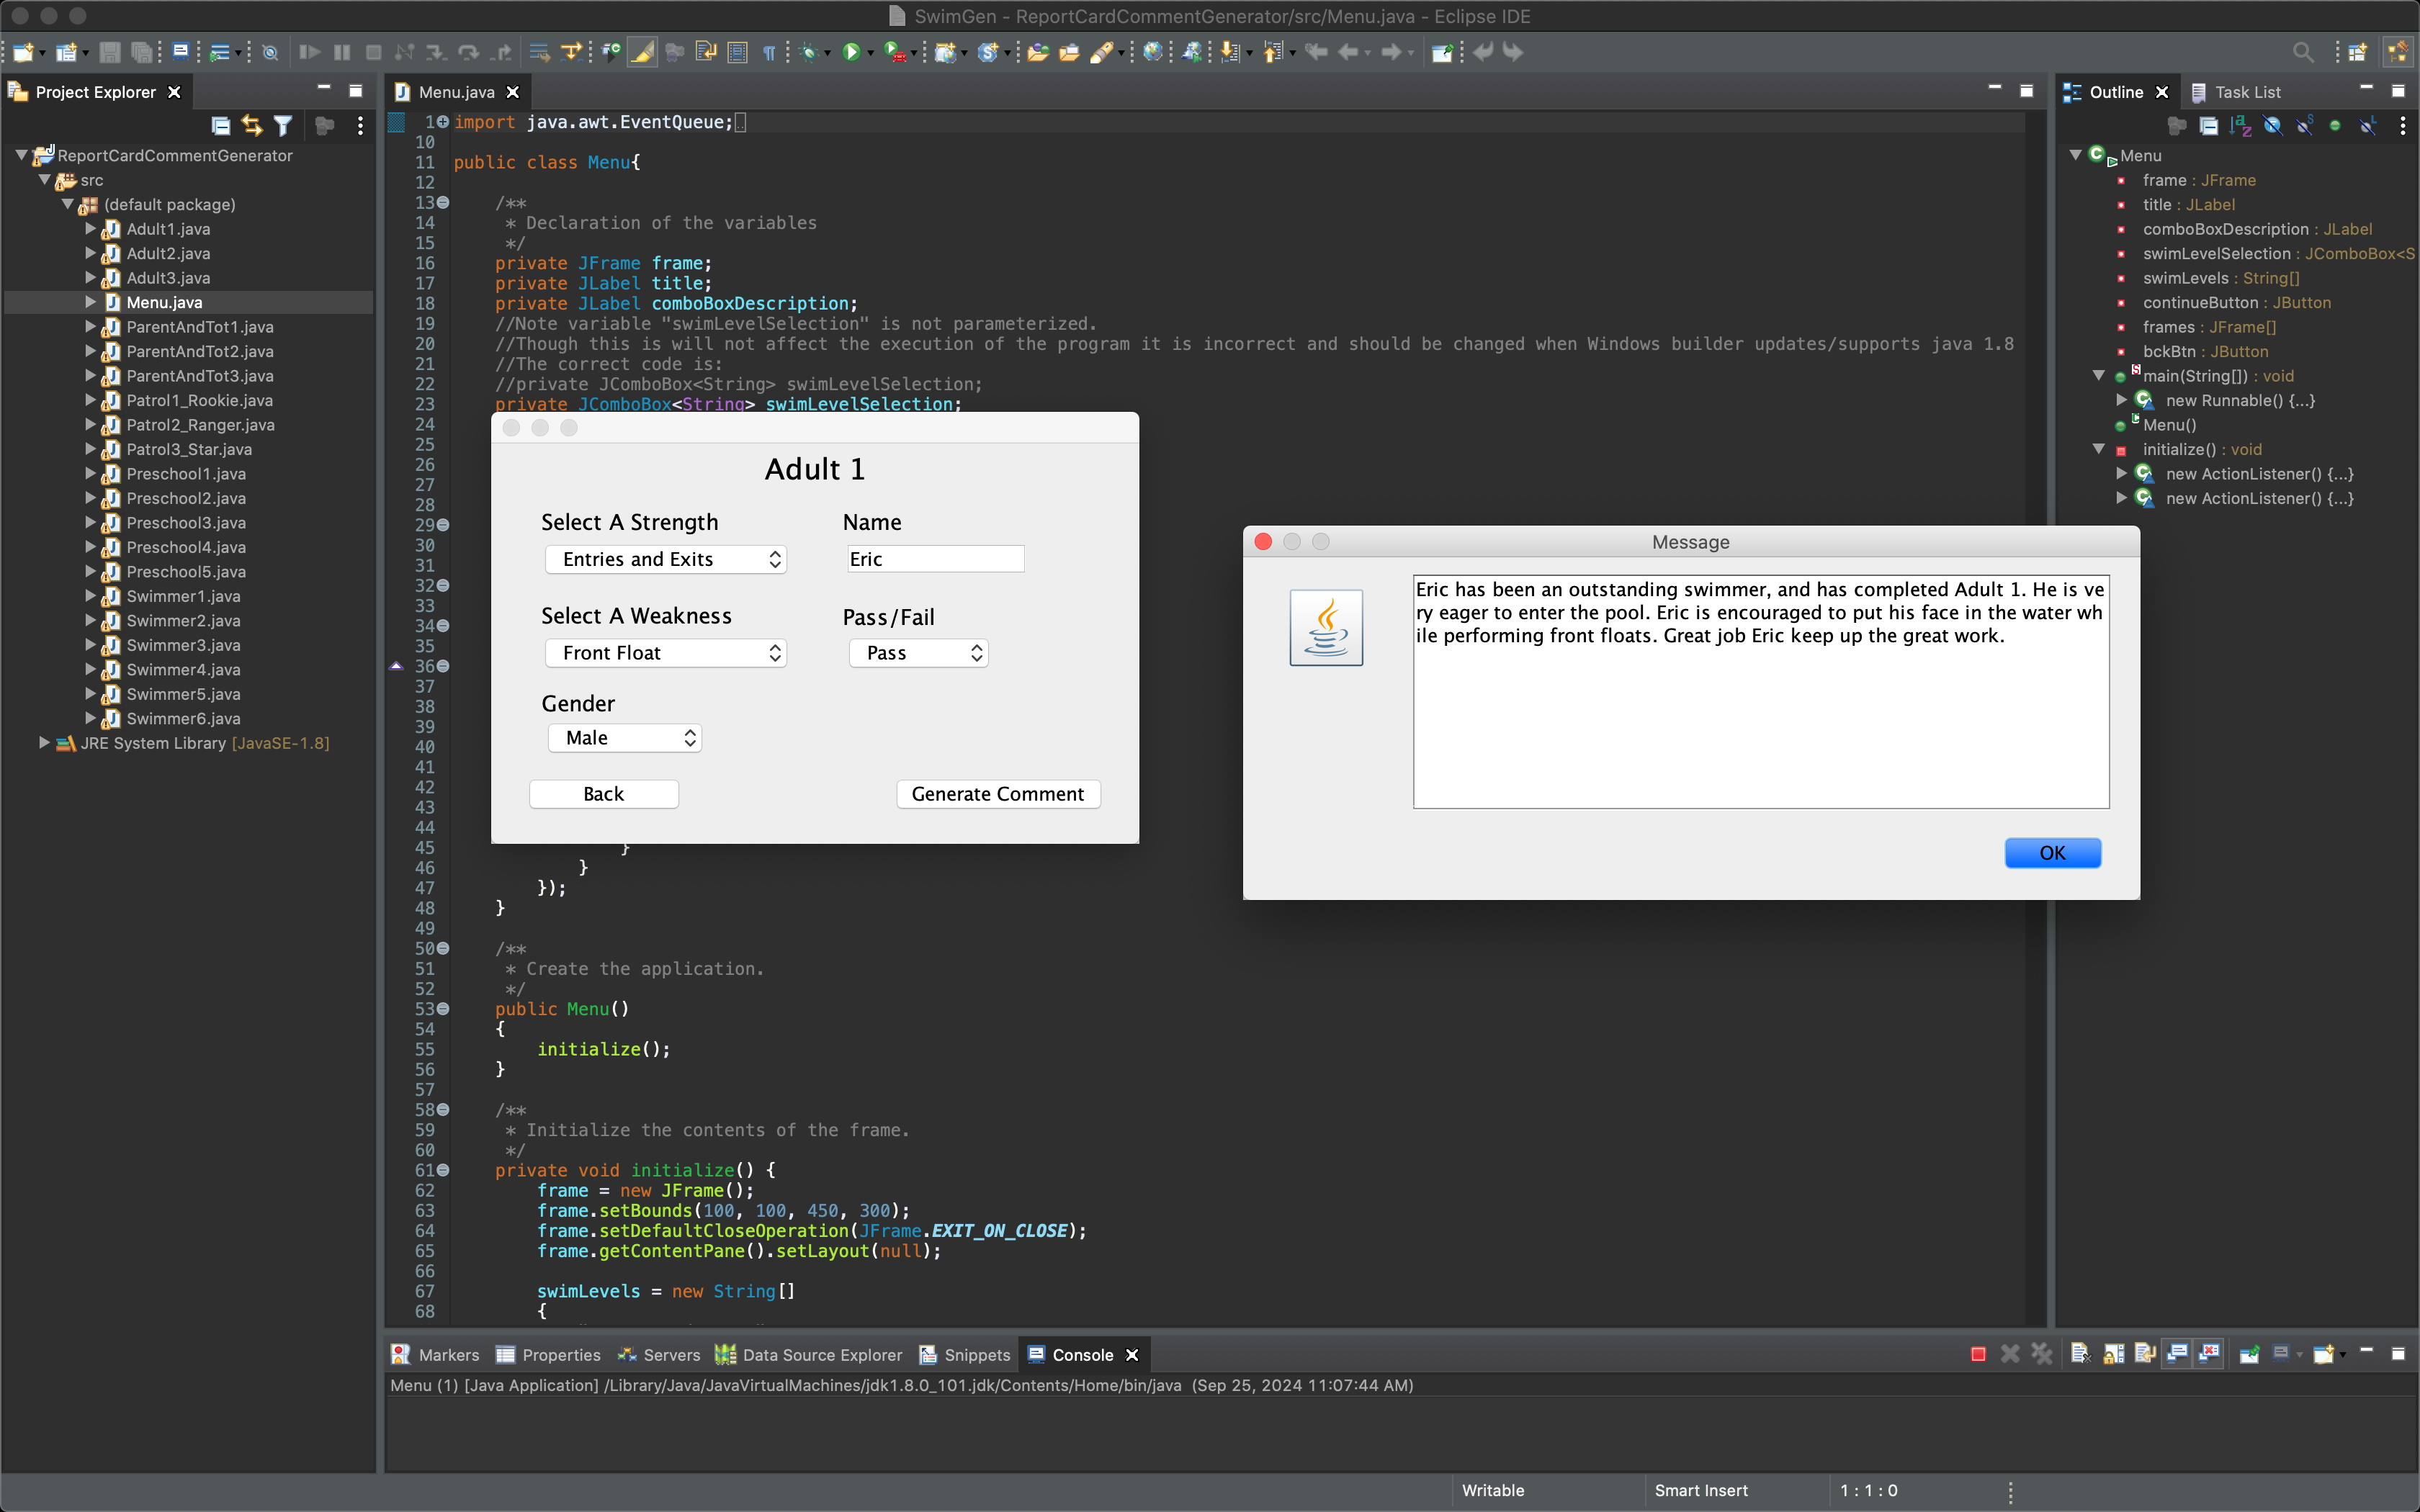The image size is (2420, 1512).
Task: Open Select A Weakness combo box
Action: [665, 653]
